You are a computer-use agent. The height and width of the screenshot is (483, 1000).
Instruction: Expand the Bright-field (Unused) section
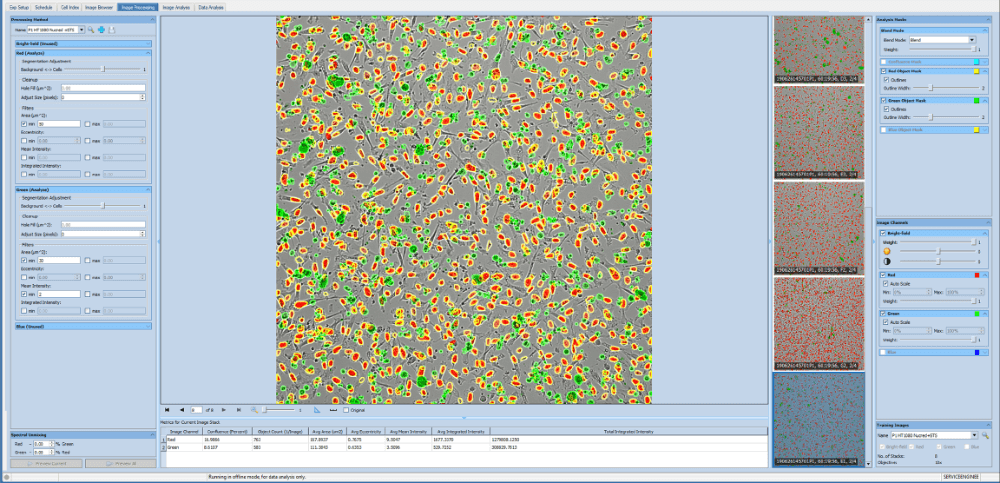[x=78, y=44]
